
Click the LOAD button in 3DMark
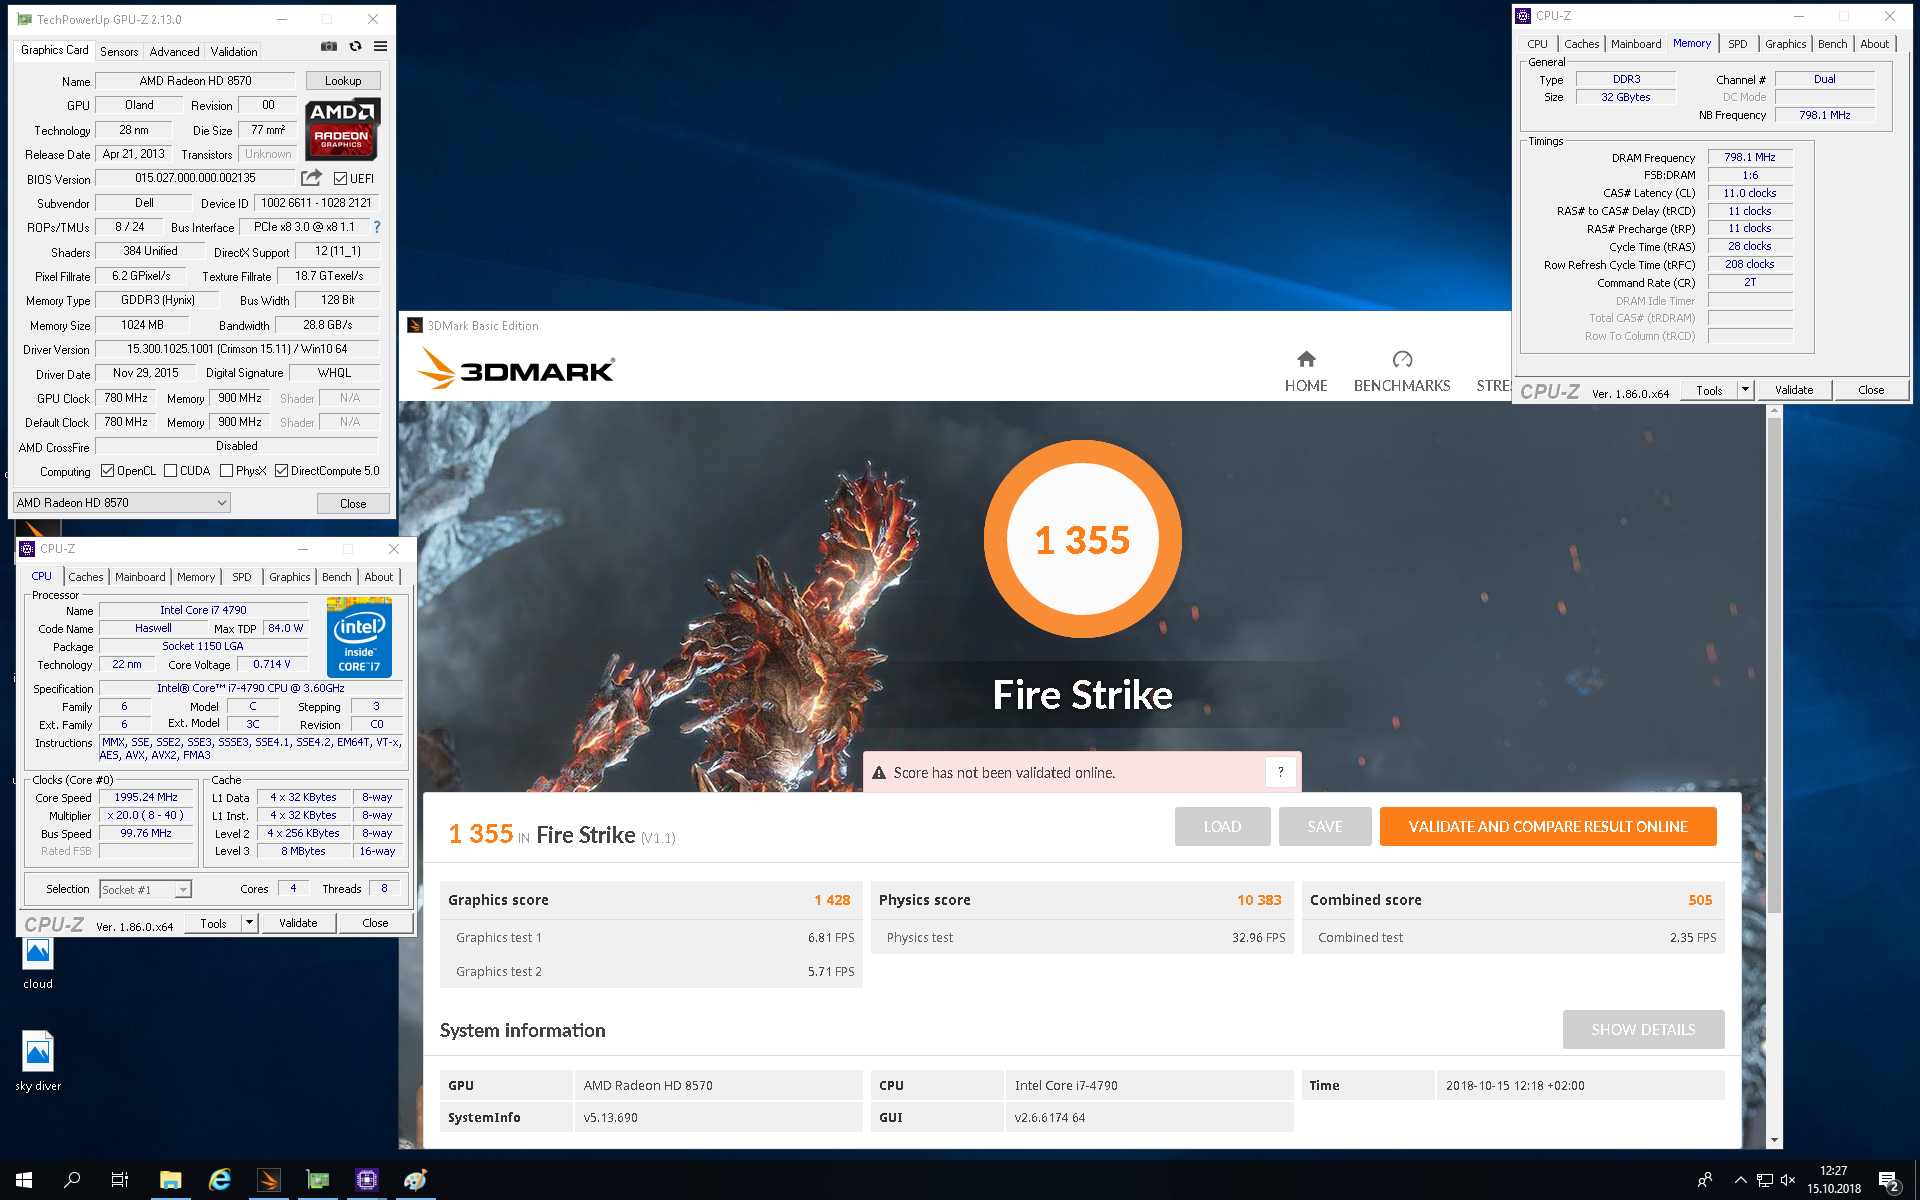[x=1223, y=827]
